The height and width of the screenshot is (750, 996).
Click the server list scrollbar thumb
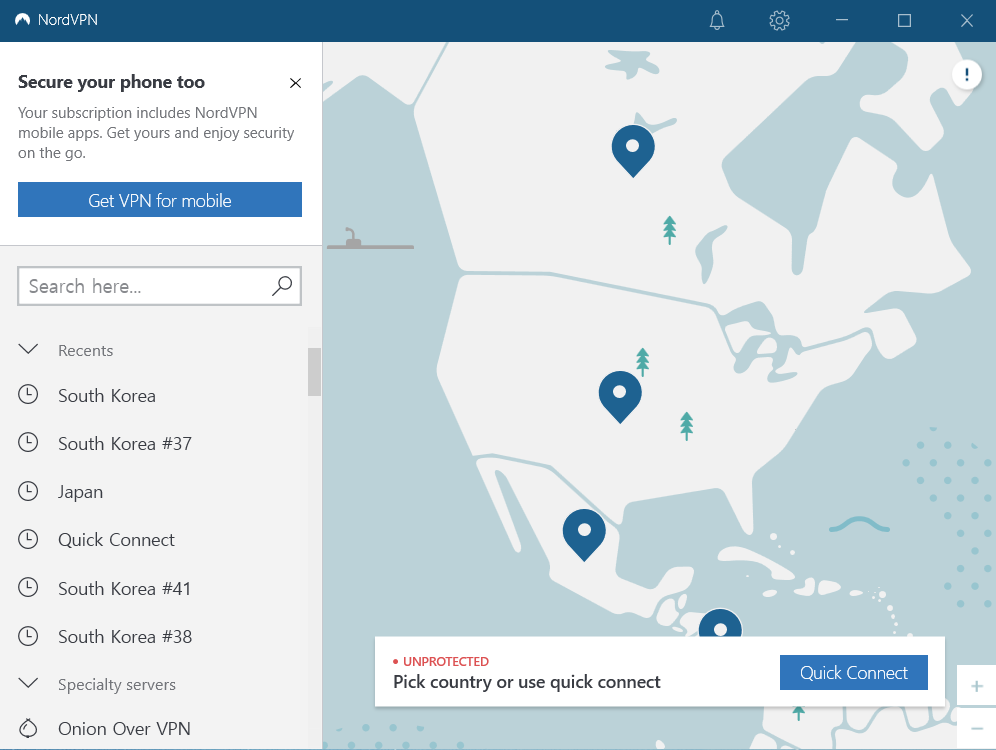[x=314, y=372]
